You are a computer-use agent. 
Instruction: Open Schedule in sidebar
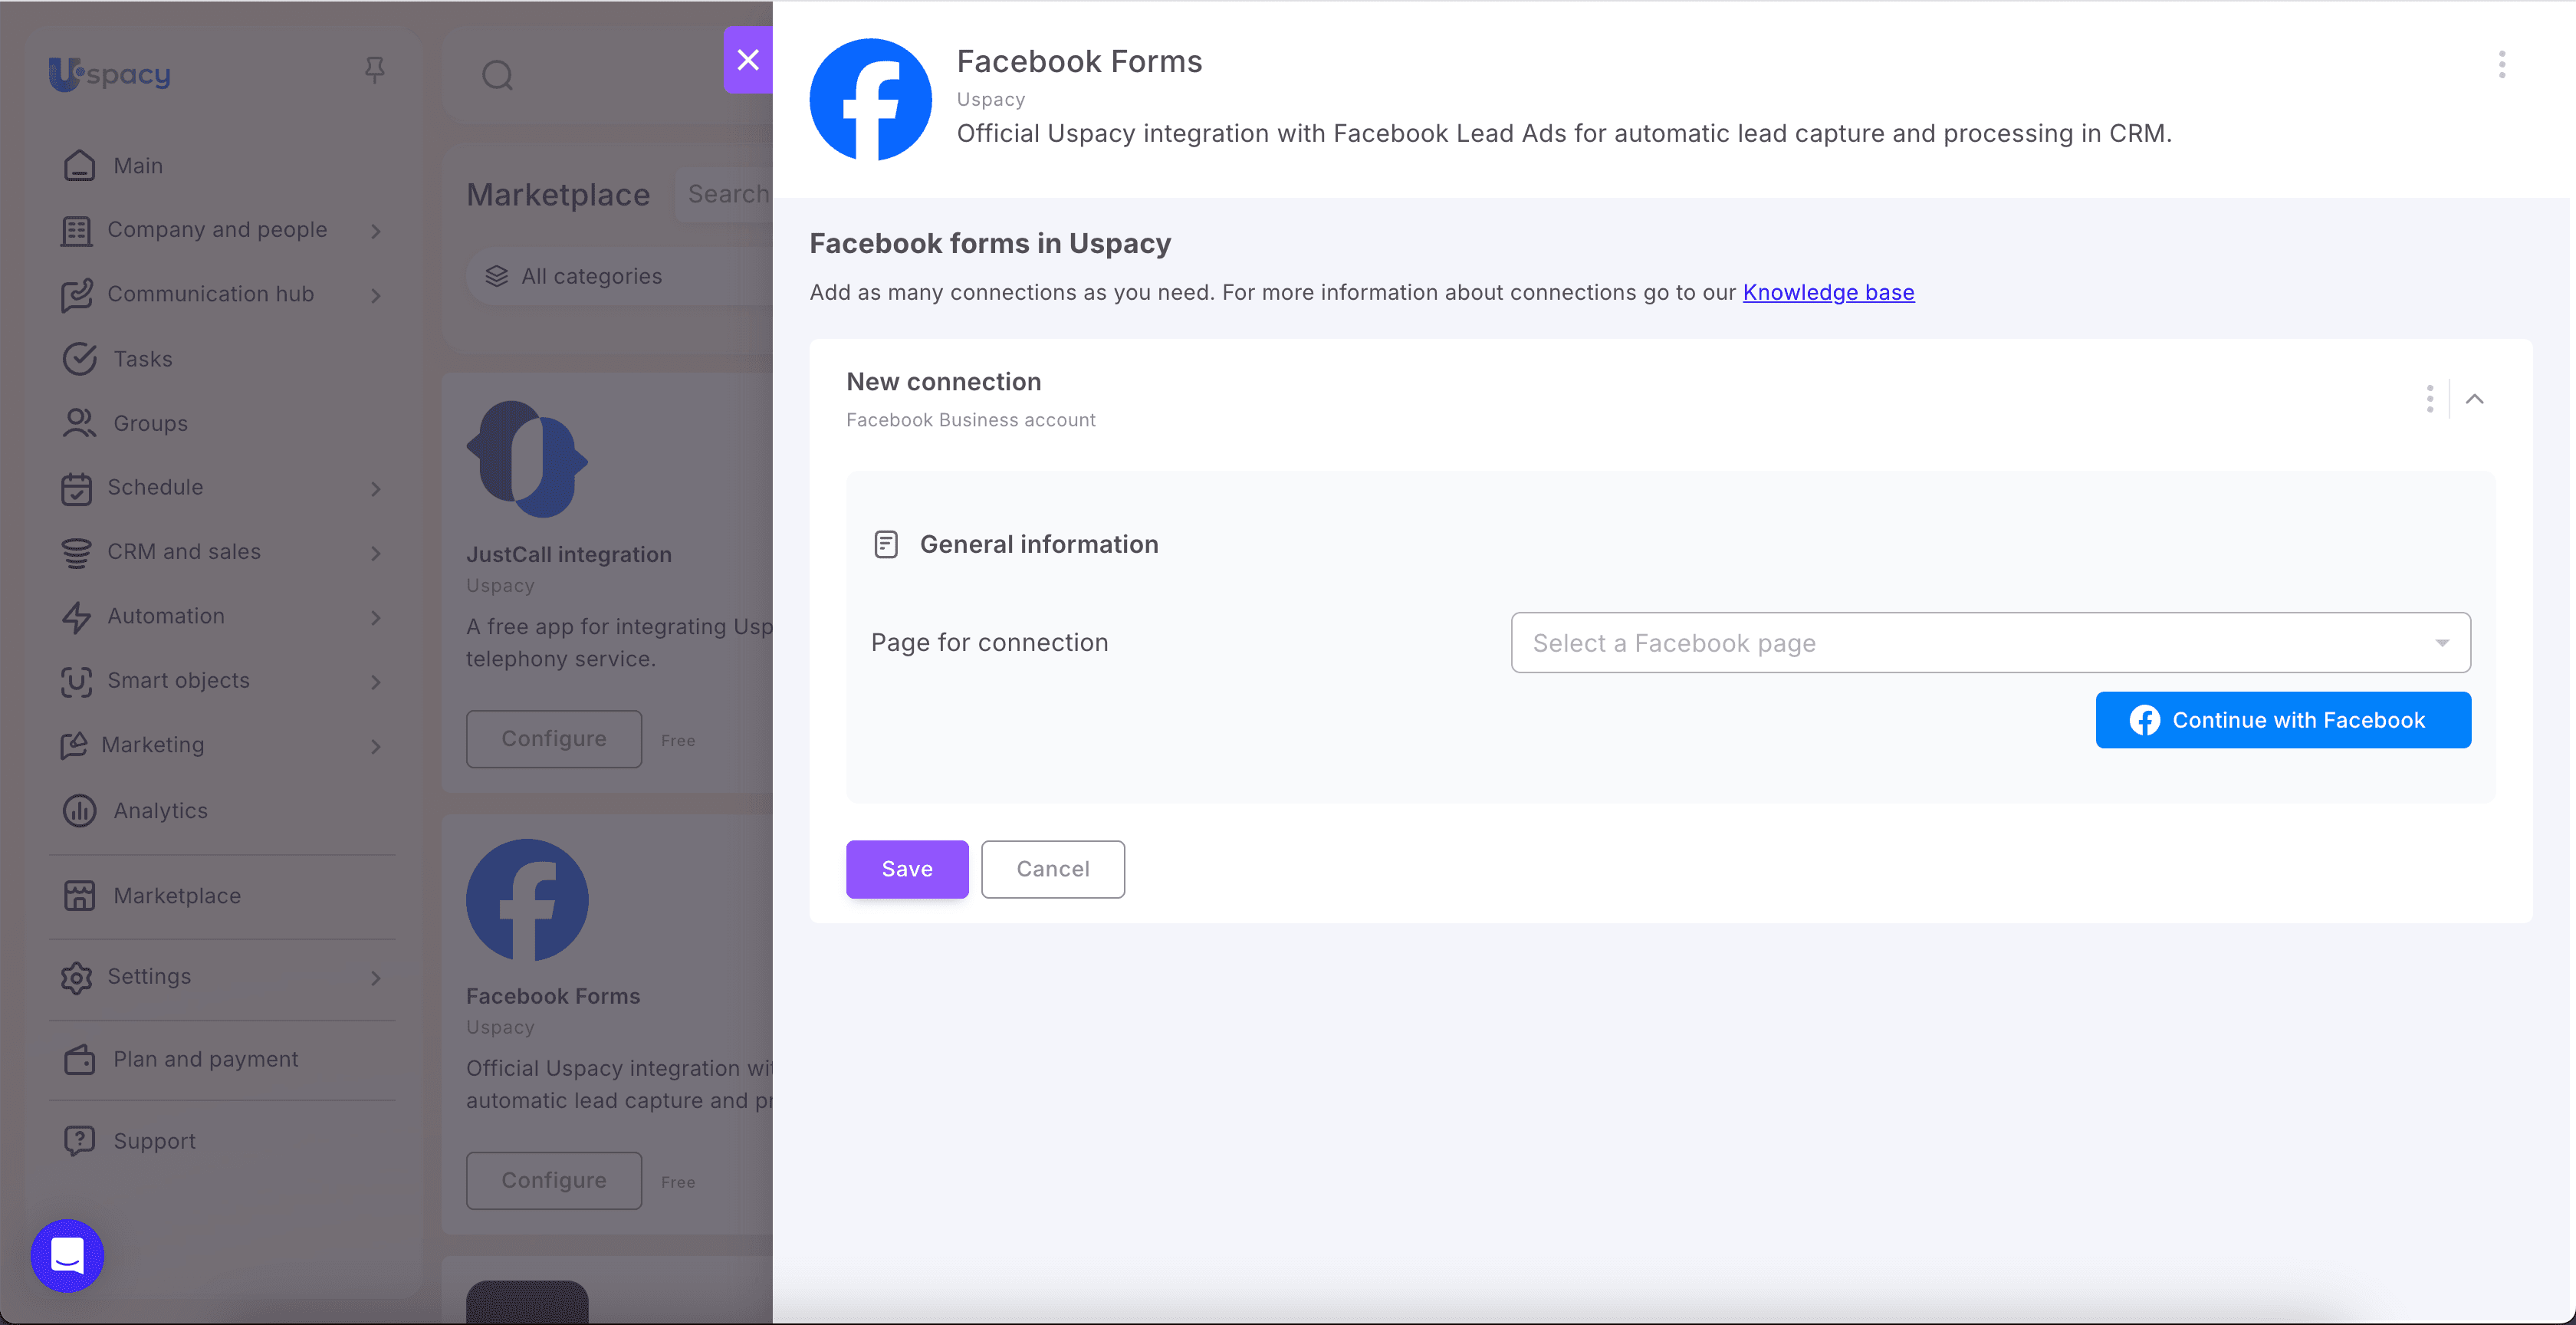pyautogui.click(x=155, y=487)
